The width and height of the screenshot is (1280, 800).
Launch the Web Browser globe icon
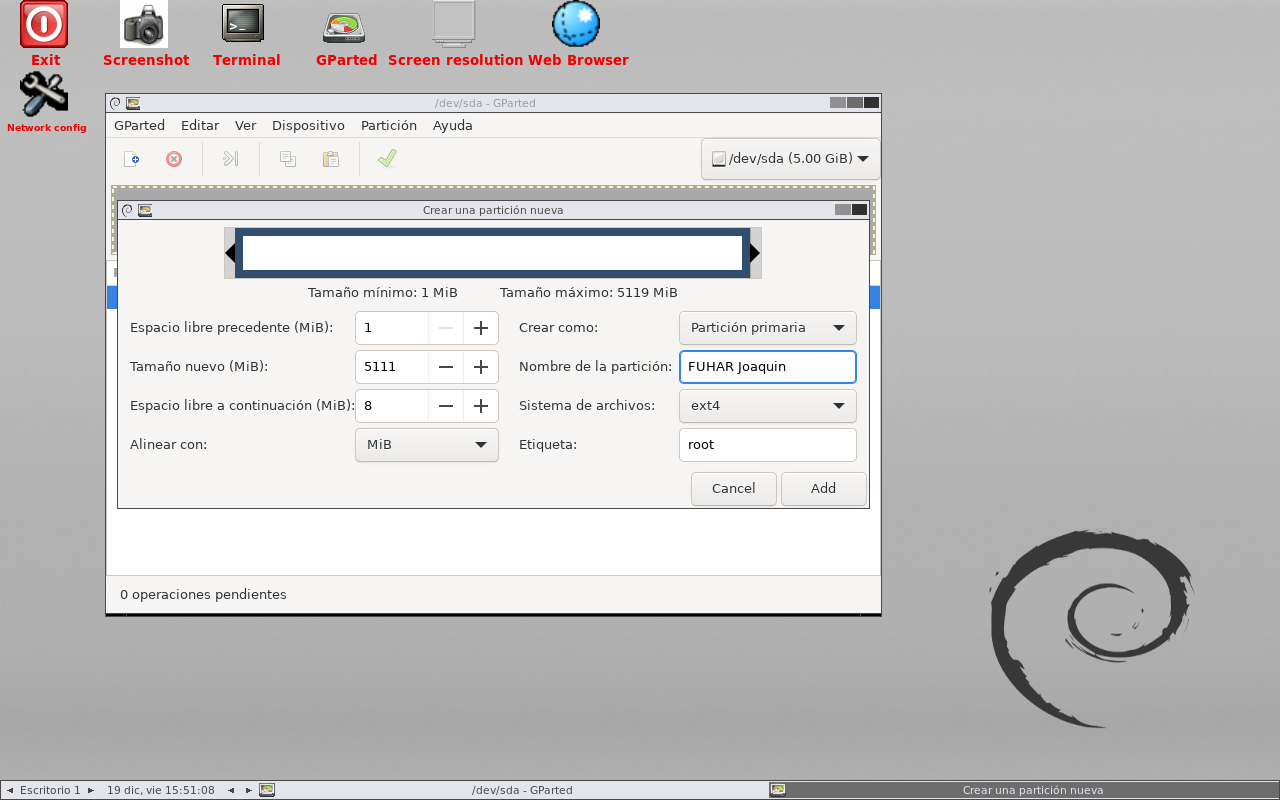[577, 25]
